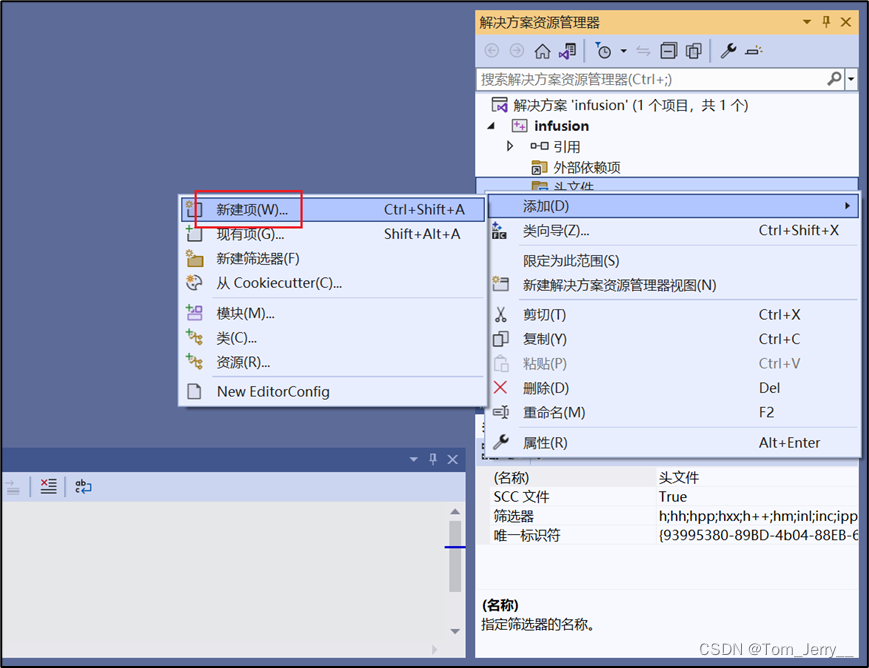Image resolution: width=869 pixels, height=668 pixels.
Task: Switch views using the Visual Studio icon
Action: (x=568, y=51)
